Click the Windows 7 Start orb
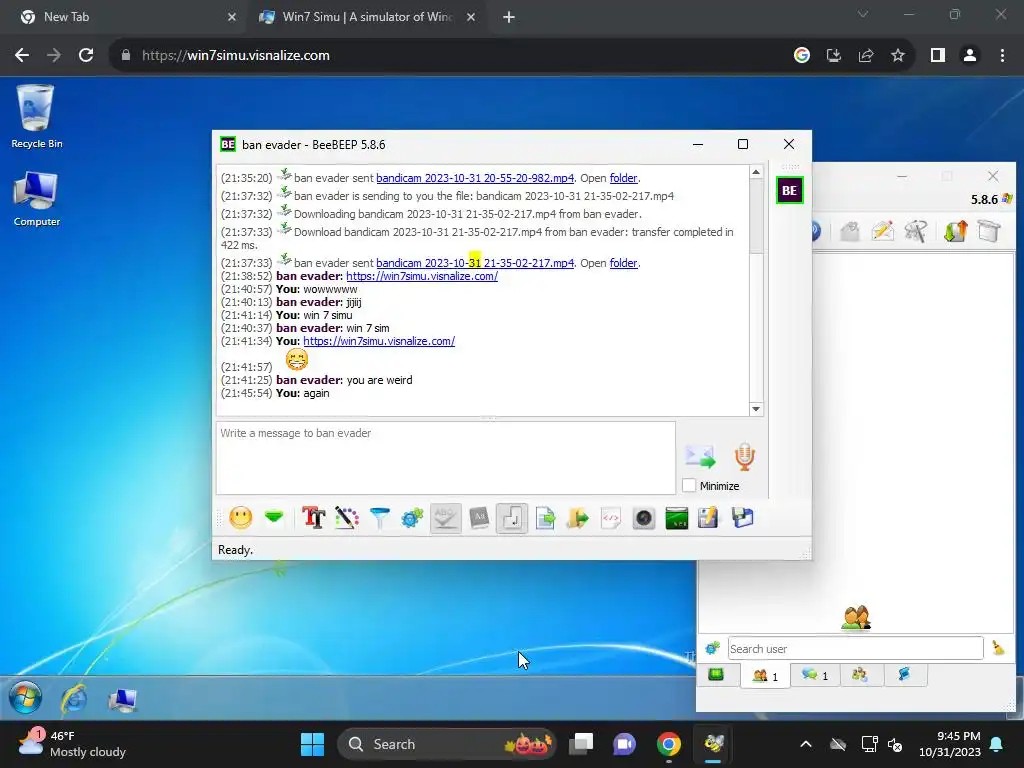Screen dimensions: 1024x768 (x=25, y=697)
